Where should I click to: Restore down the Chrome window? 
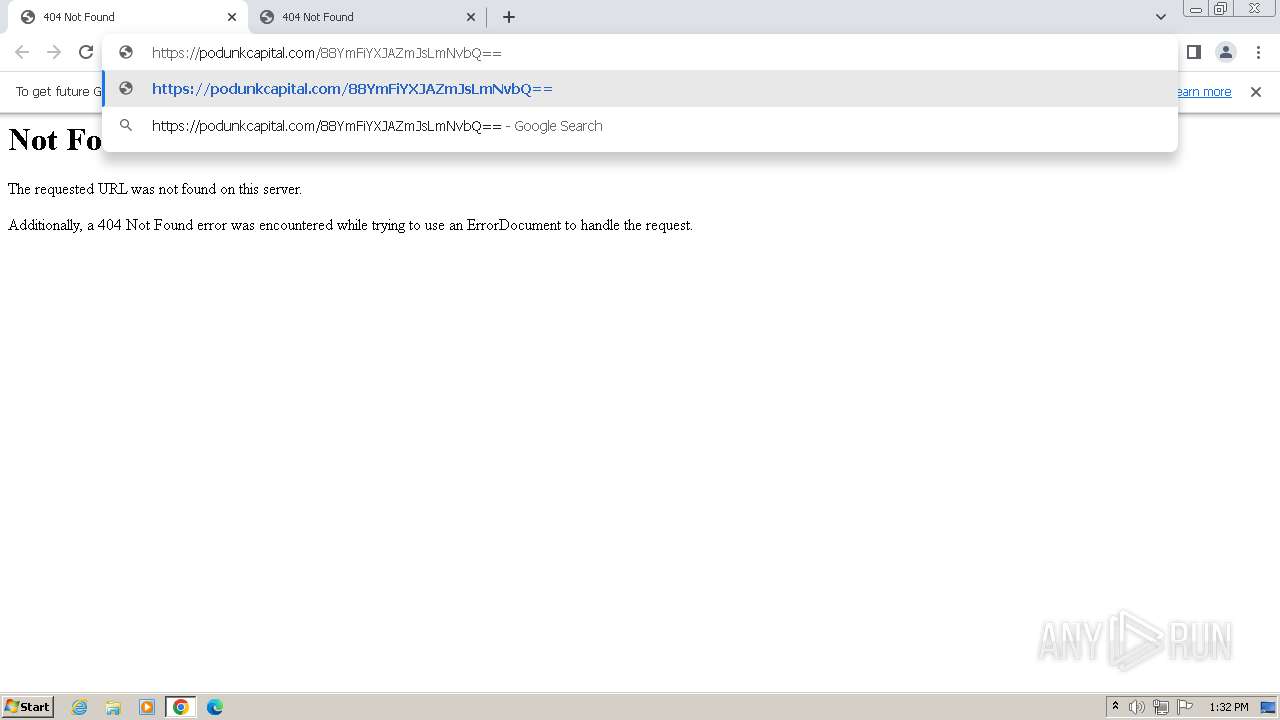coord(1221,8)
